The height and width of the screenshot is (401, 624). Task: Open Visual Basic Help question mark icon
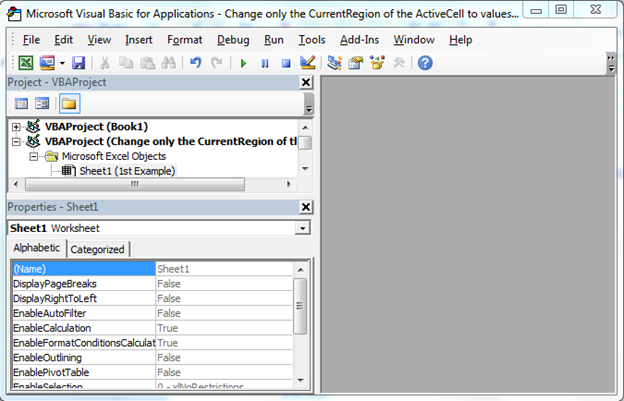click(x=425, y=63)
